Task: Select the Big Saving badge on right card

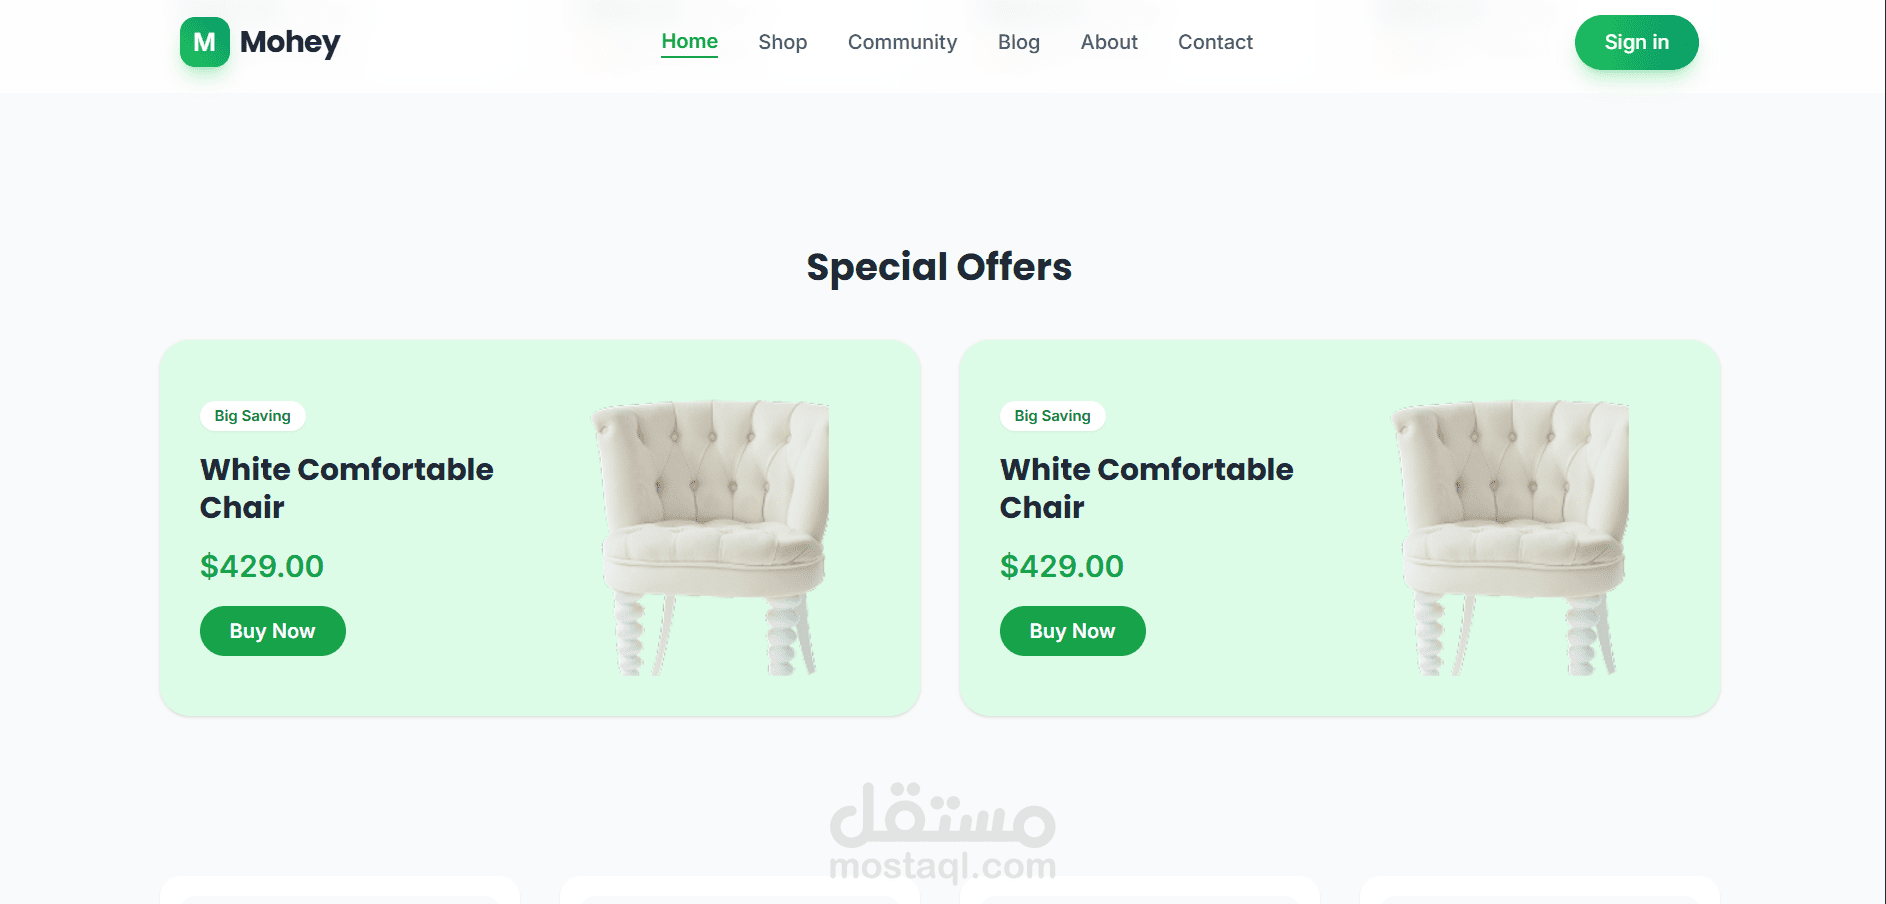Action: pyautogui.click(x=1052, y=416)
